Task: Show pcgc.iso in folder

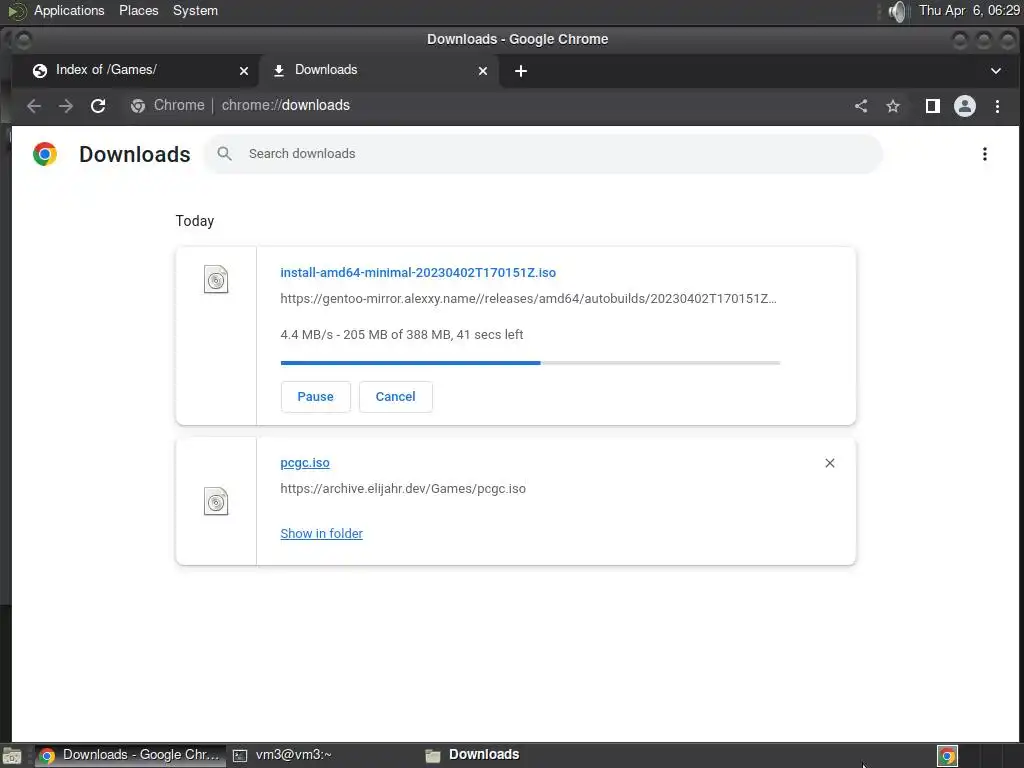Action: tap(321, 534)
